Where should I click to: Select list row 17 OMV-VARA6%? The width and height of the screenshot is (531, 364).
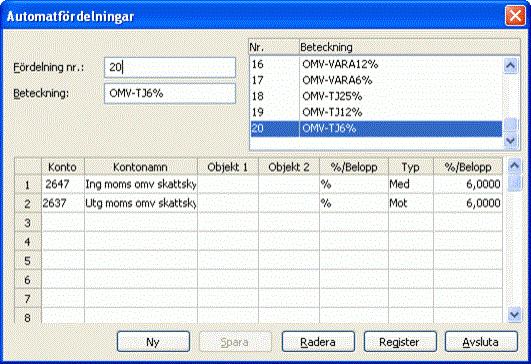(x=376, y=80)
